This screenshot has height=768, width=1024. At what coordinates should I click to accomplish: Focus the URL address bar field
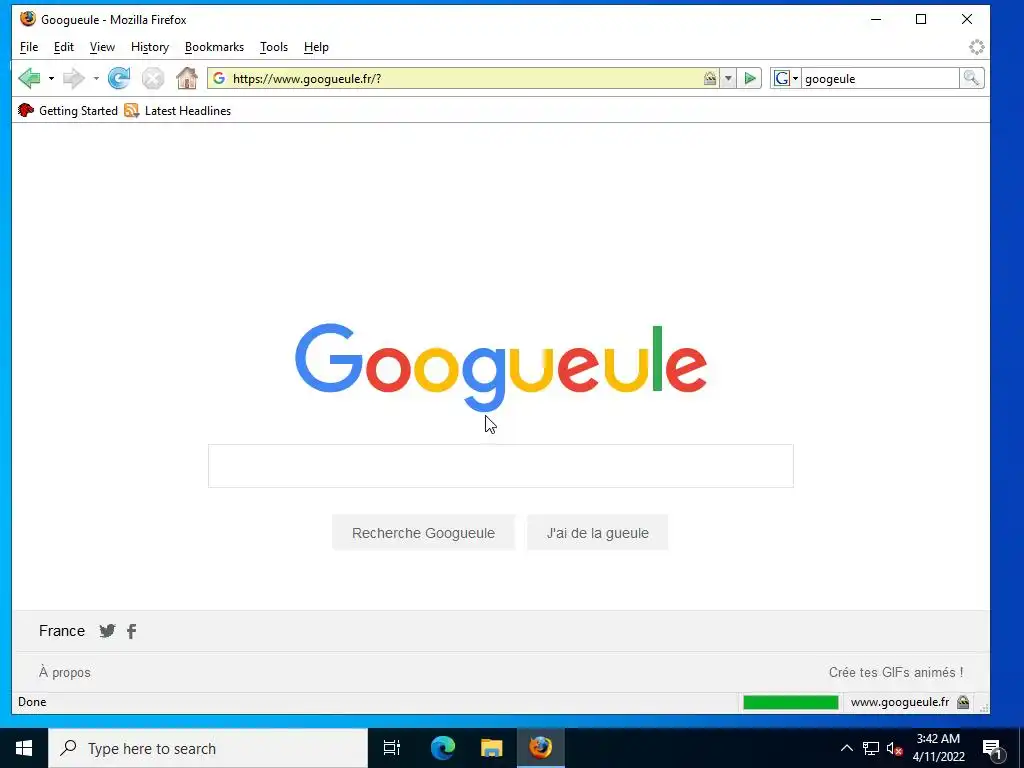[x=464, y=78]
